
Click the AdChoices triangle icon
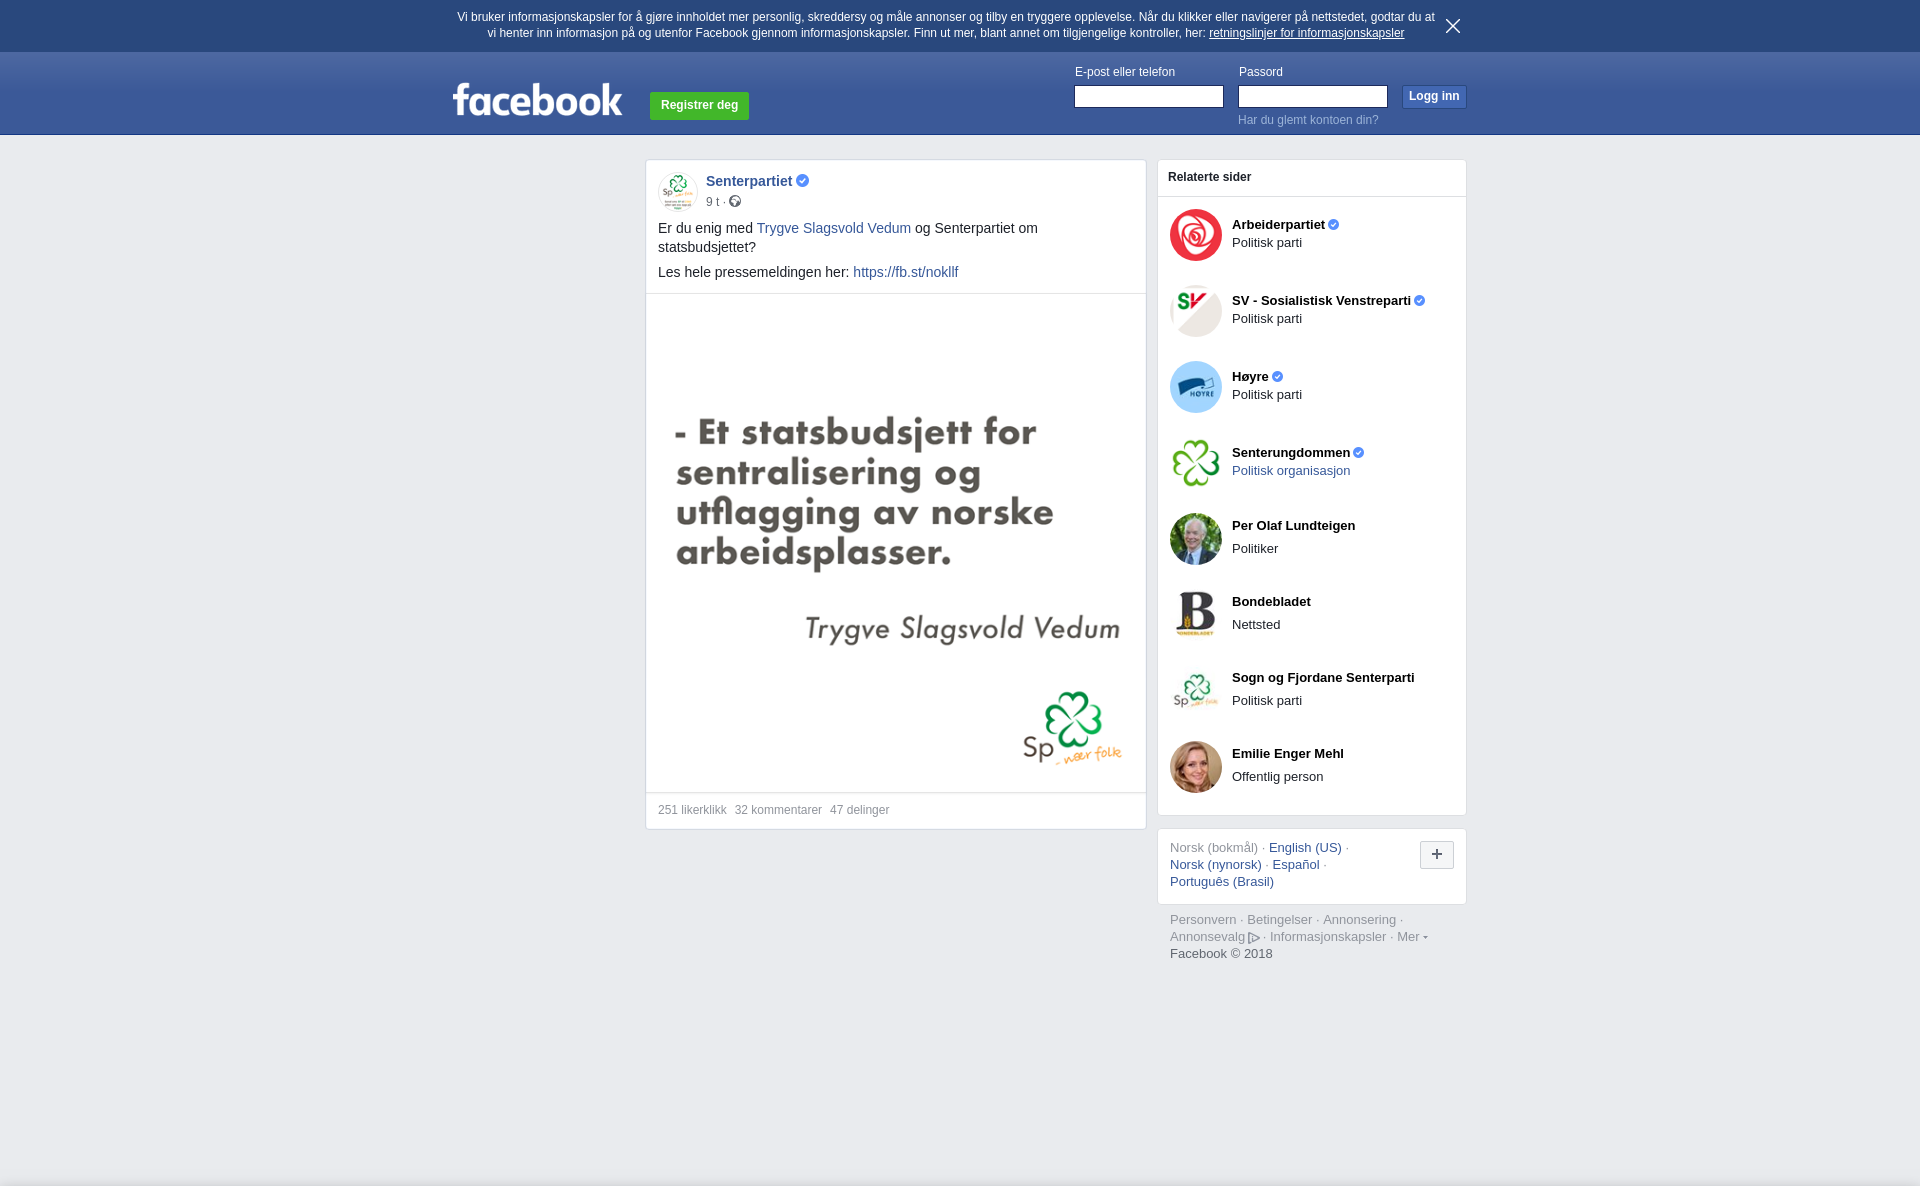coord(1254,938)
